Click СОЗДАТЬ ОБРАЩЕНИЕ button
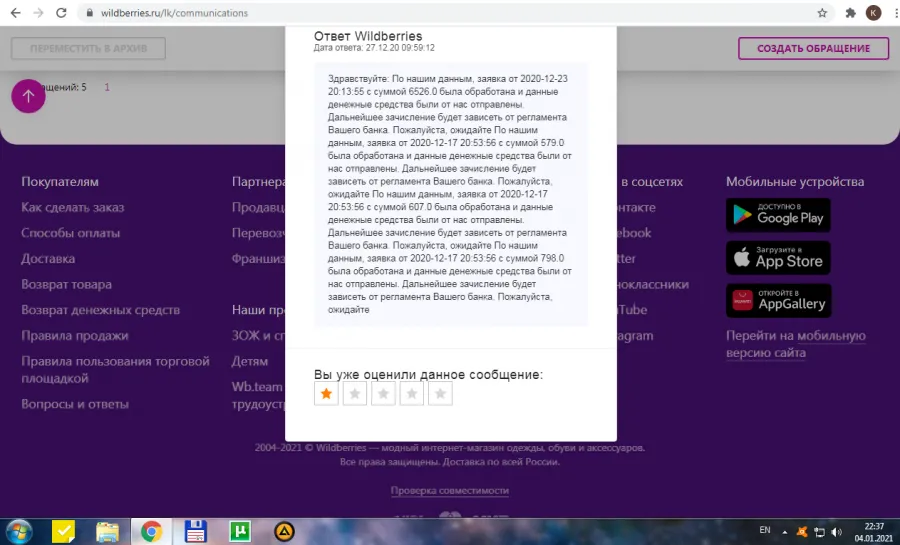The height and width of the screenshot is (545, 900). 813,48
